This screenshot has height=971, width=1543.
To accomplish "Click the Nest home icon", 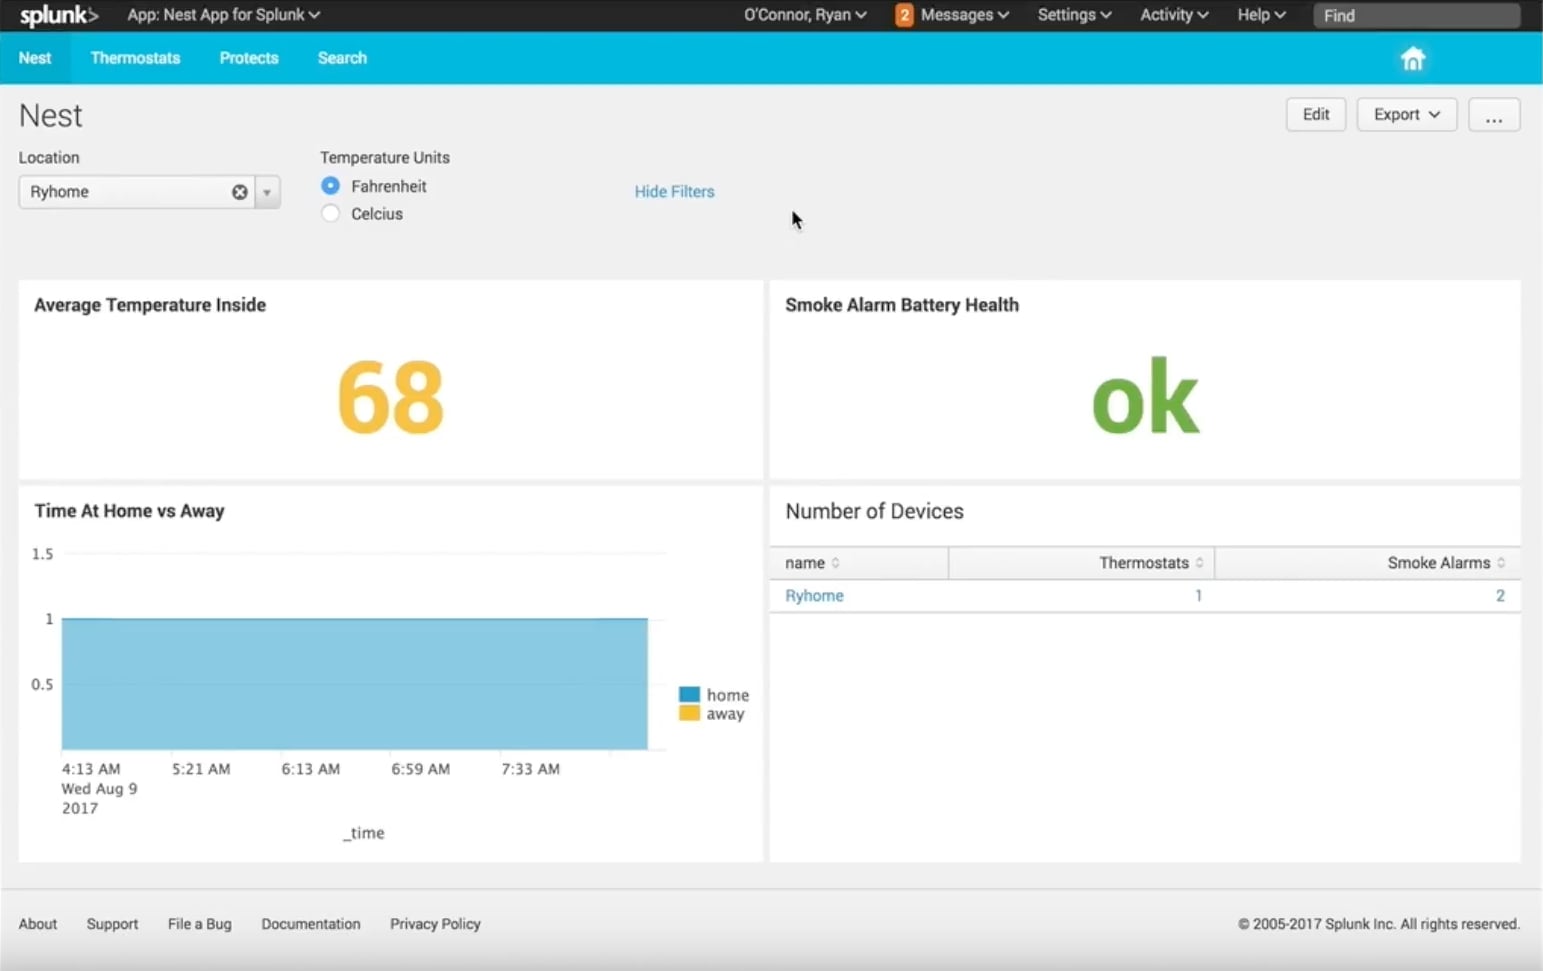I will [1412, 59].
